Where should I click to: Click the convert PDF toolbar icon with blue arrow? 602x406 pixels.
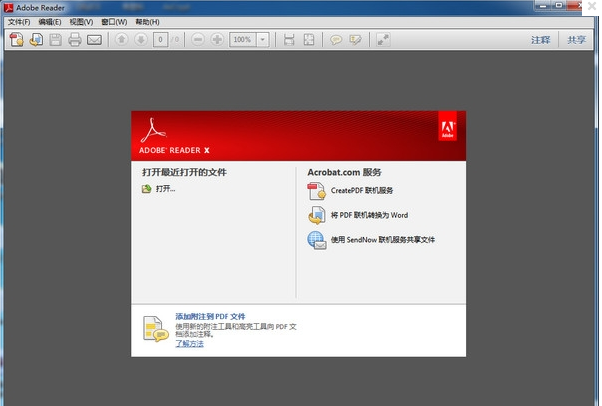click(x=36, y=40)
